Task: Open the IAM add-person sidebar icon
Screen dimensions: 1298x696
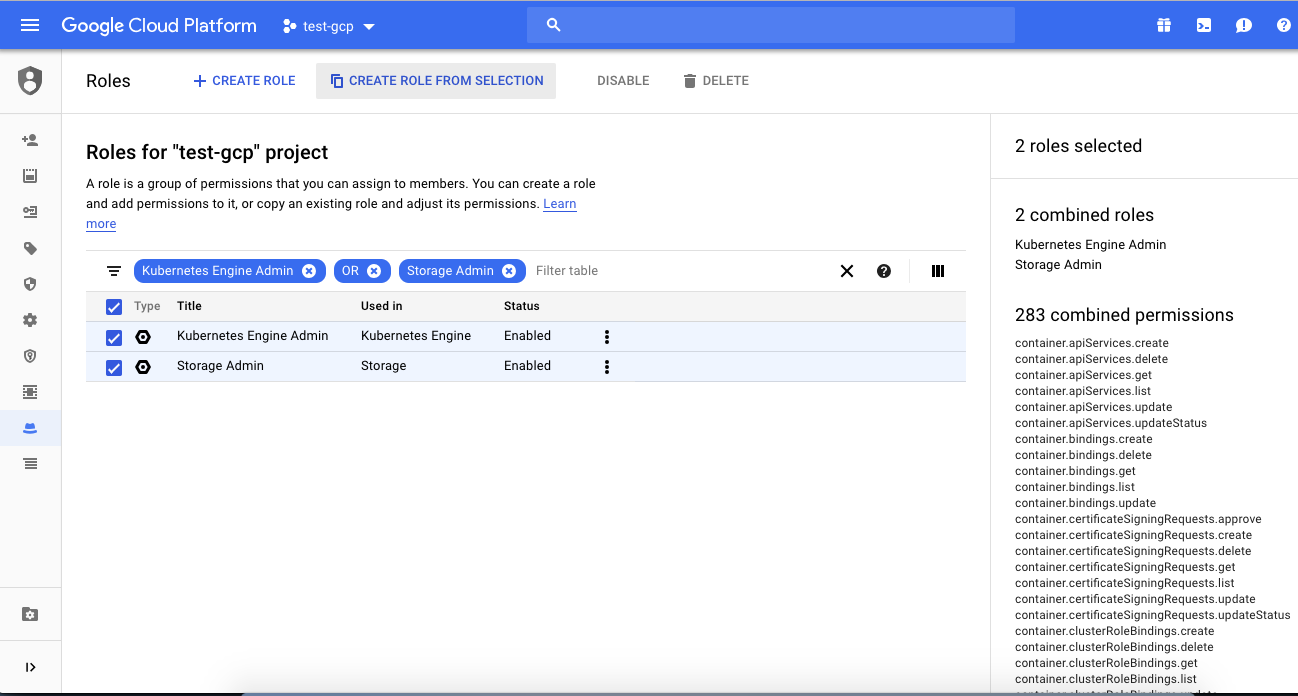Action: [x=30, y=140]
